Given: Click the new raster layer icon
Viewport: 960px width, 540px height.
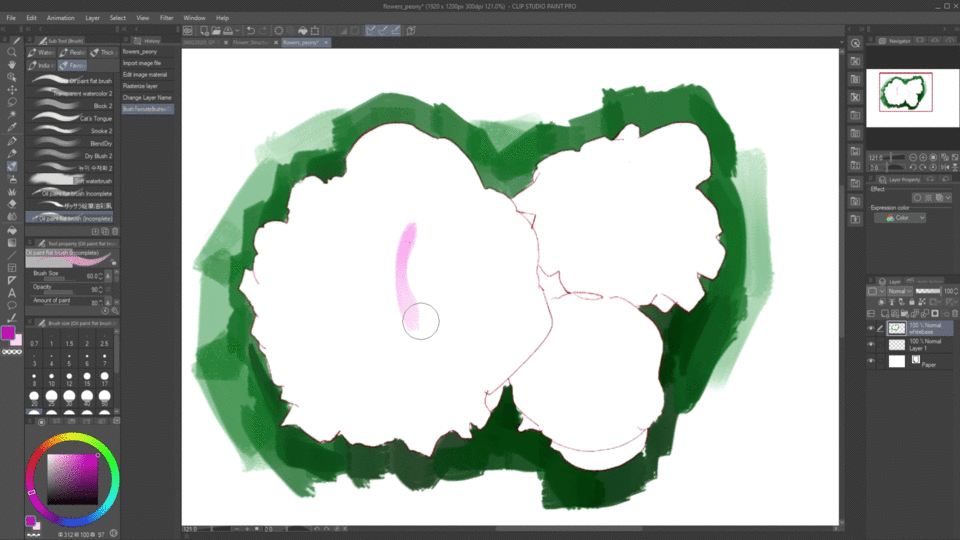Looking at the screenshot, I should [x=885, y=313].
